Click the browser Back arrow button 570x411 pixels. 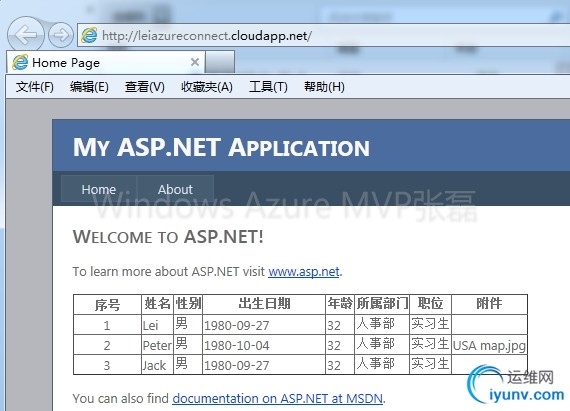click(x=25, y=35)
